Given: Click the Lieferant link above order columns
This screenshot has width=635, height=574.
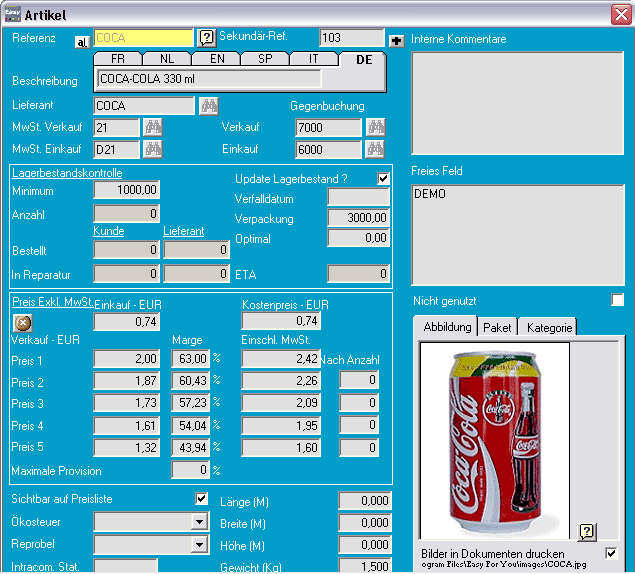Looking at the screenshot, I should tap(183, 231).
